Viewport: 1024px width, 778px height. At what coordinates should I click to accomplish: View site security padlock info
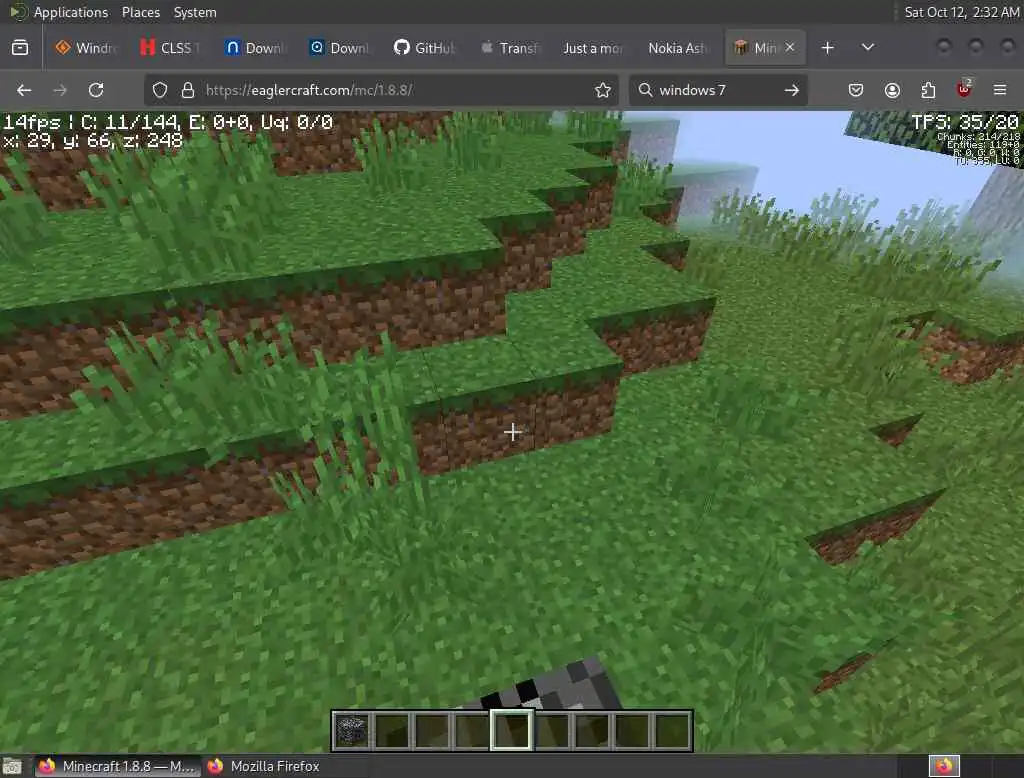(187, 90)
